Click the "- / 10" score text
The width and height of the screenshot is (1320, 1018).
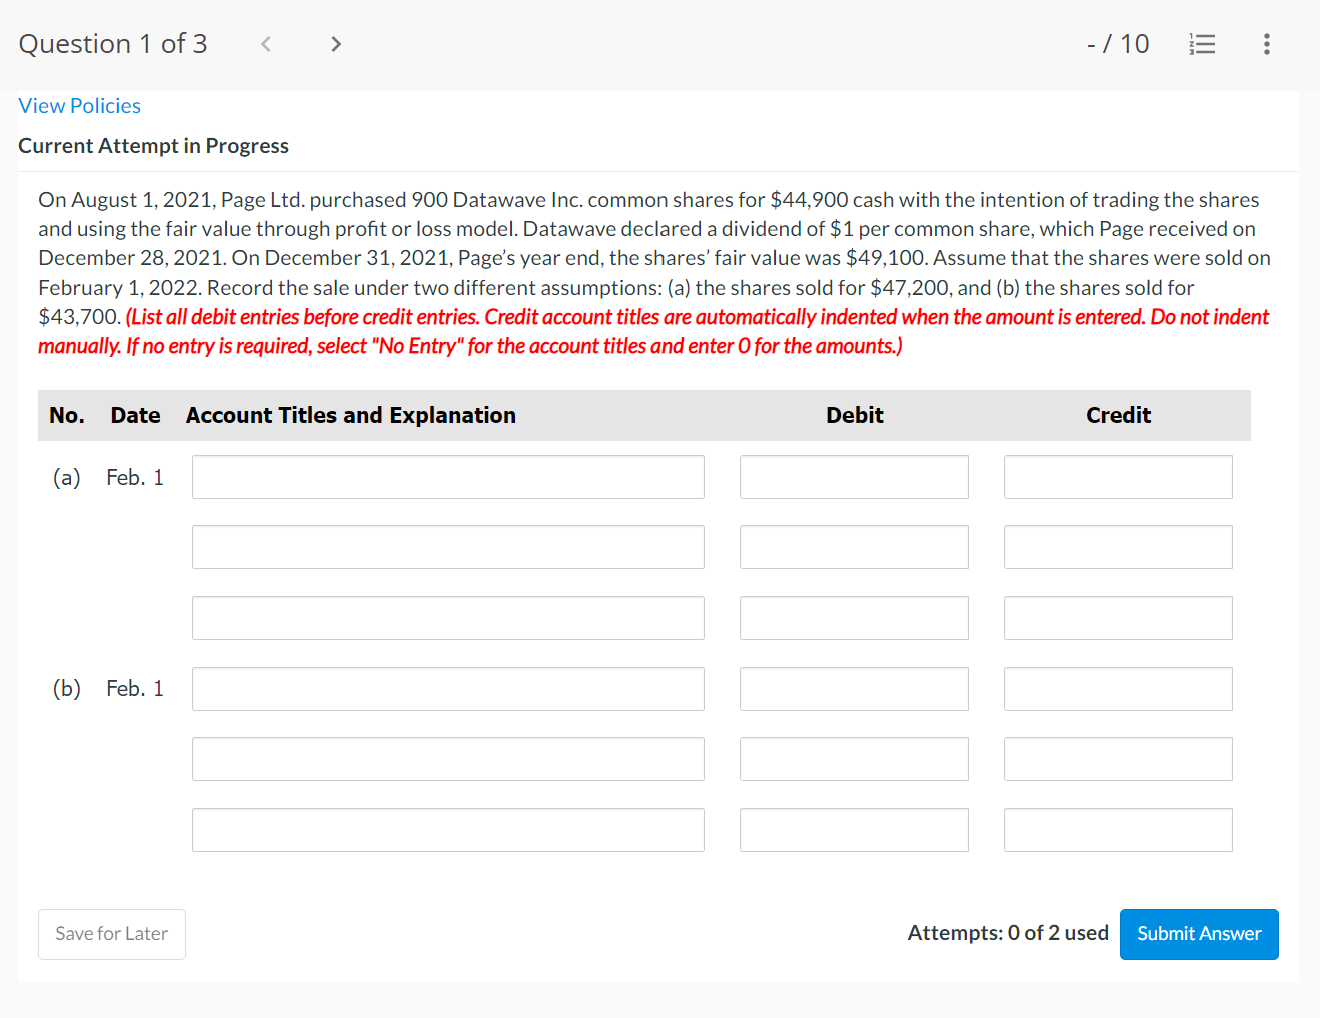point(1118,44)
